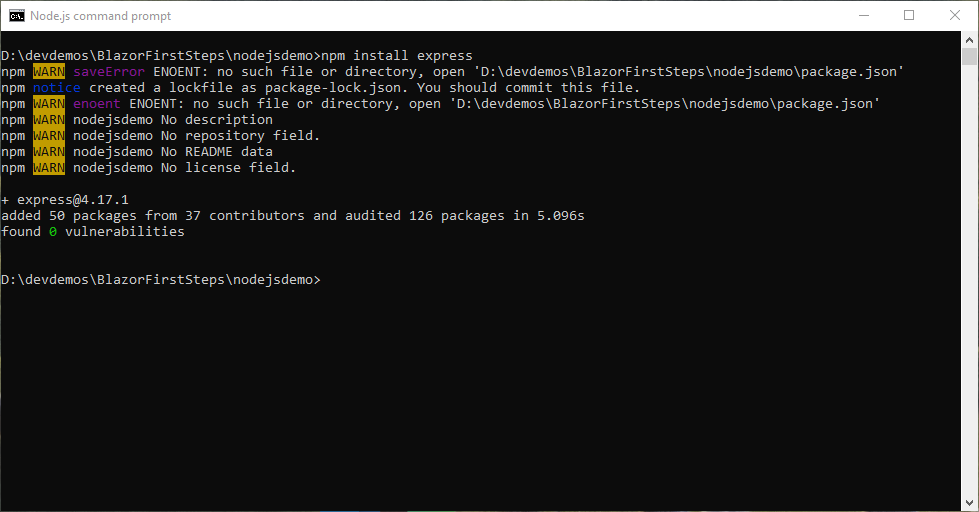Click the purple "enoent" warning label

click(x=97, y=104)
